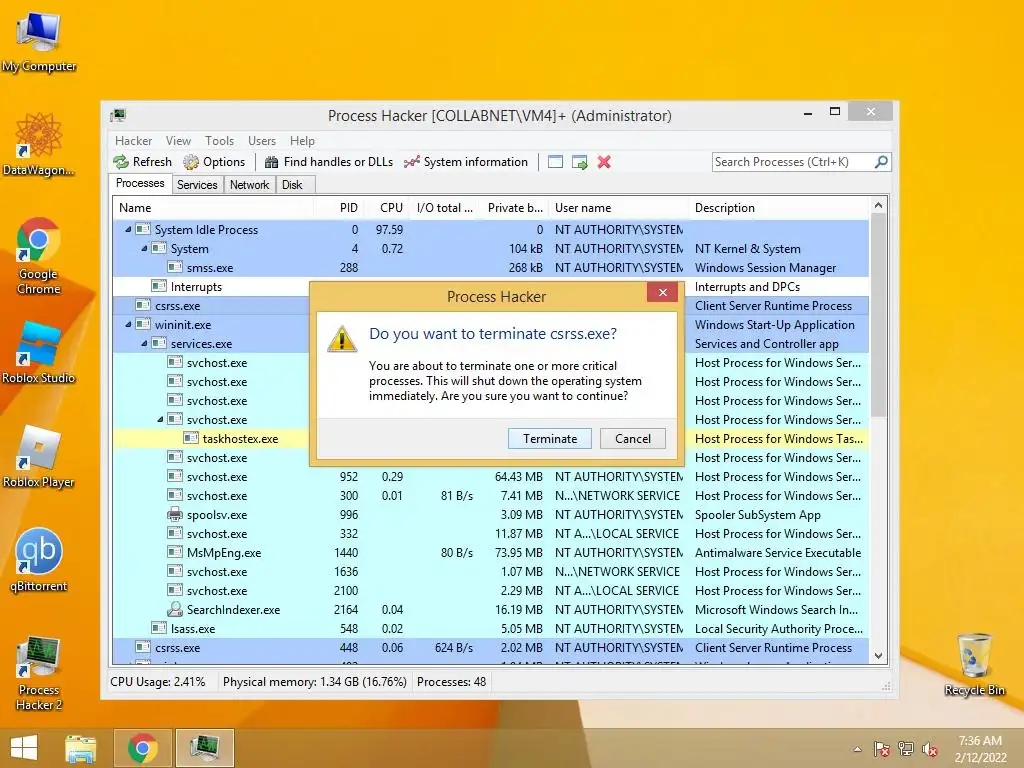Cancel the terminate csrss.exe dialog
1024x768 pixels.
(632, 439)
